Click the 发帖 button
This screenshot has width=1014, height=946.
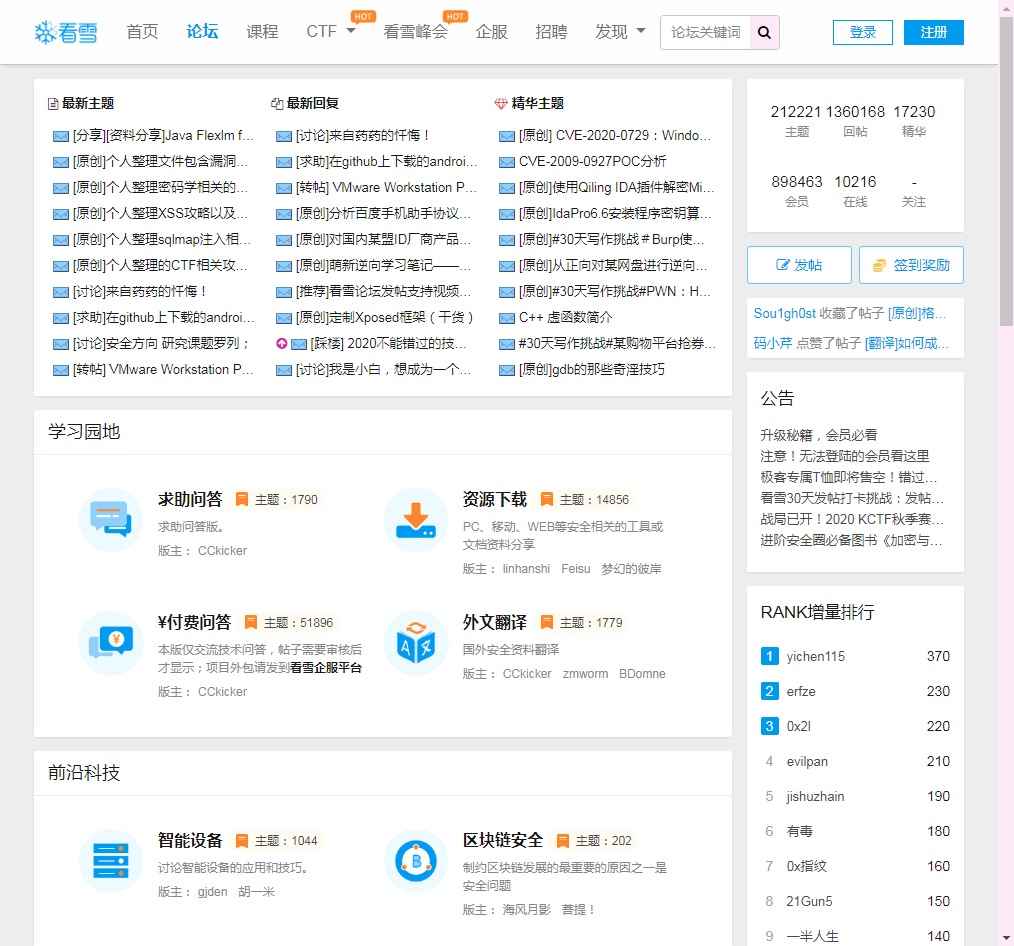click(799, 265)
